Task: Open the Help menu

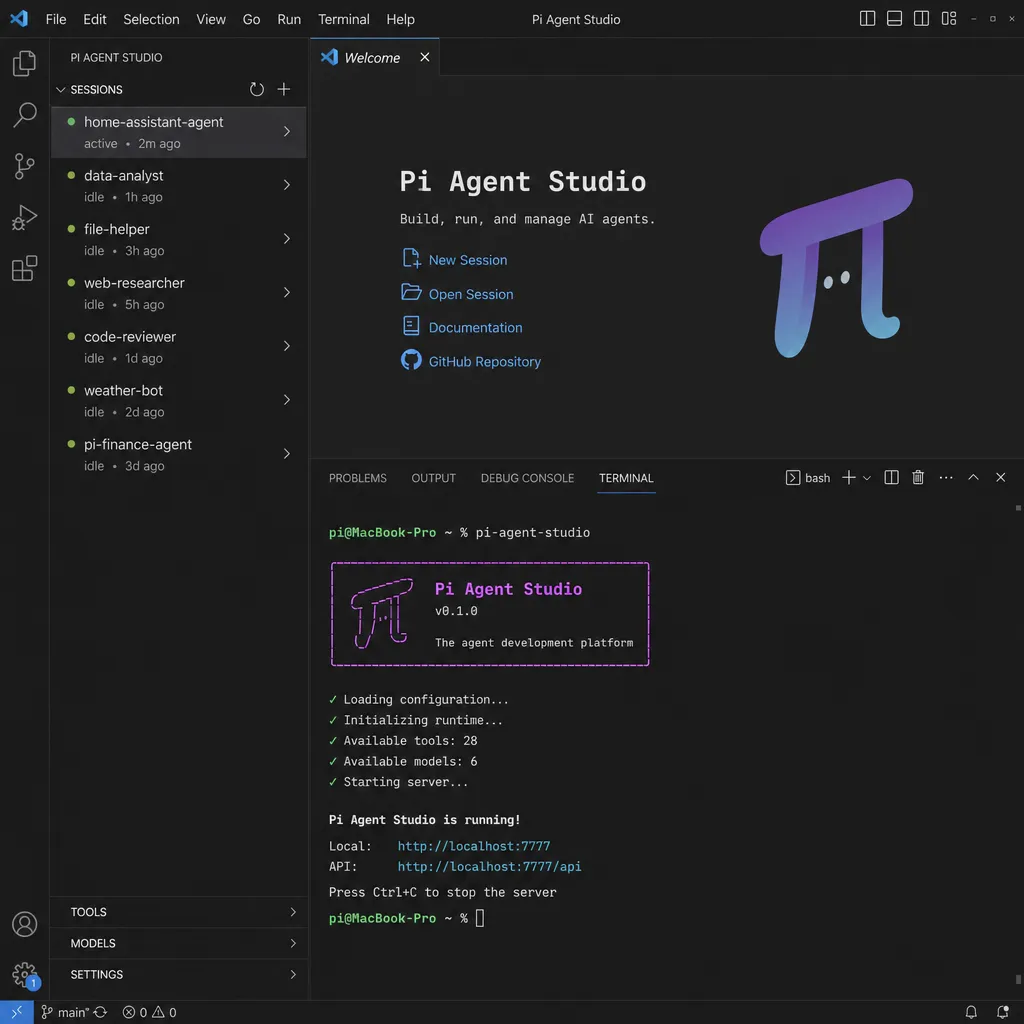Action: click(400, 20)
